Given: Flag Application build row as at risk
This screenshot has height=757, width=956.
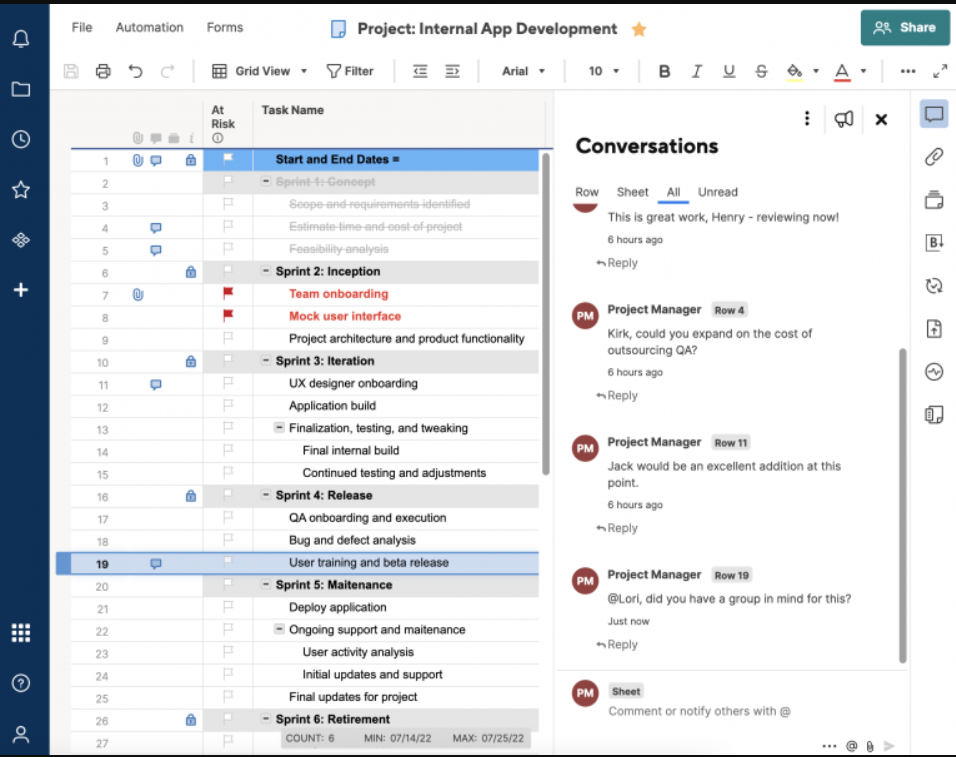Looking at the screenshot, I should coord(227,406).
